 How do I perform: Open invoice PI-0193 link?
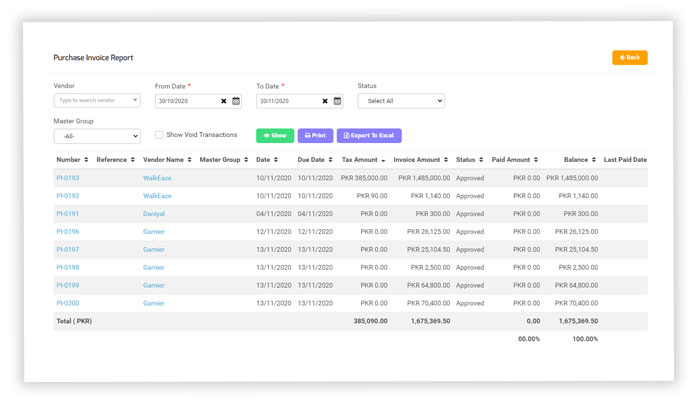[68, 178]
